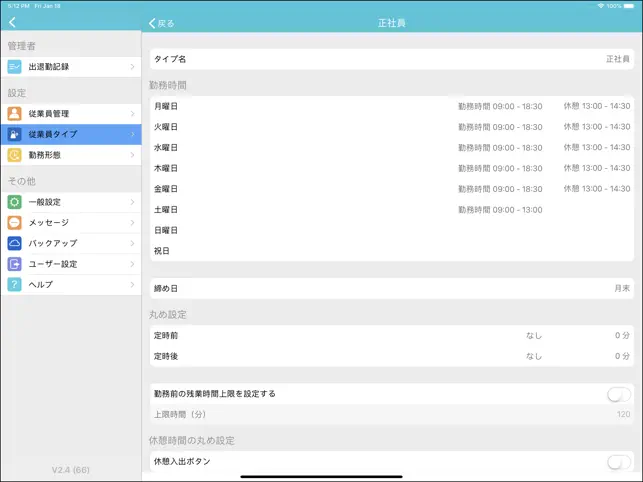Open ヘルプ in the sidebar

71,284
